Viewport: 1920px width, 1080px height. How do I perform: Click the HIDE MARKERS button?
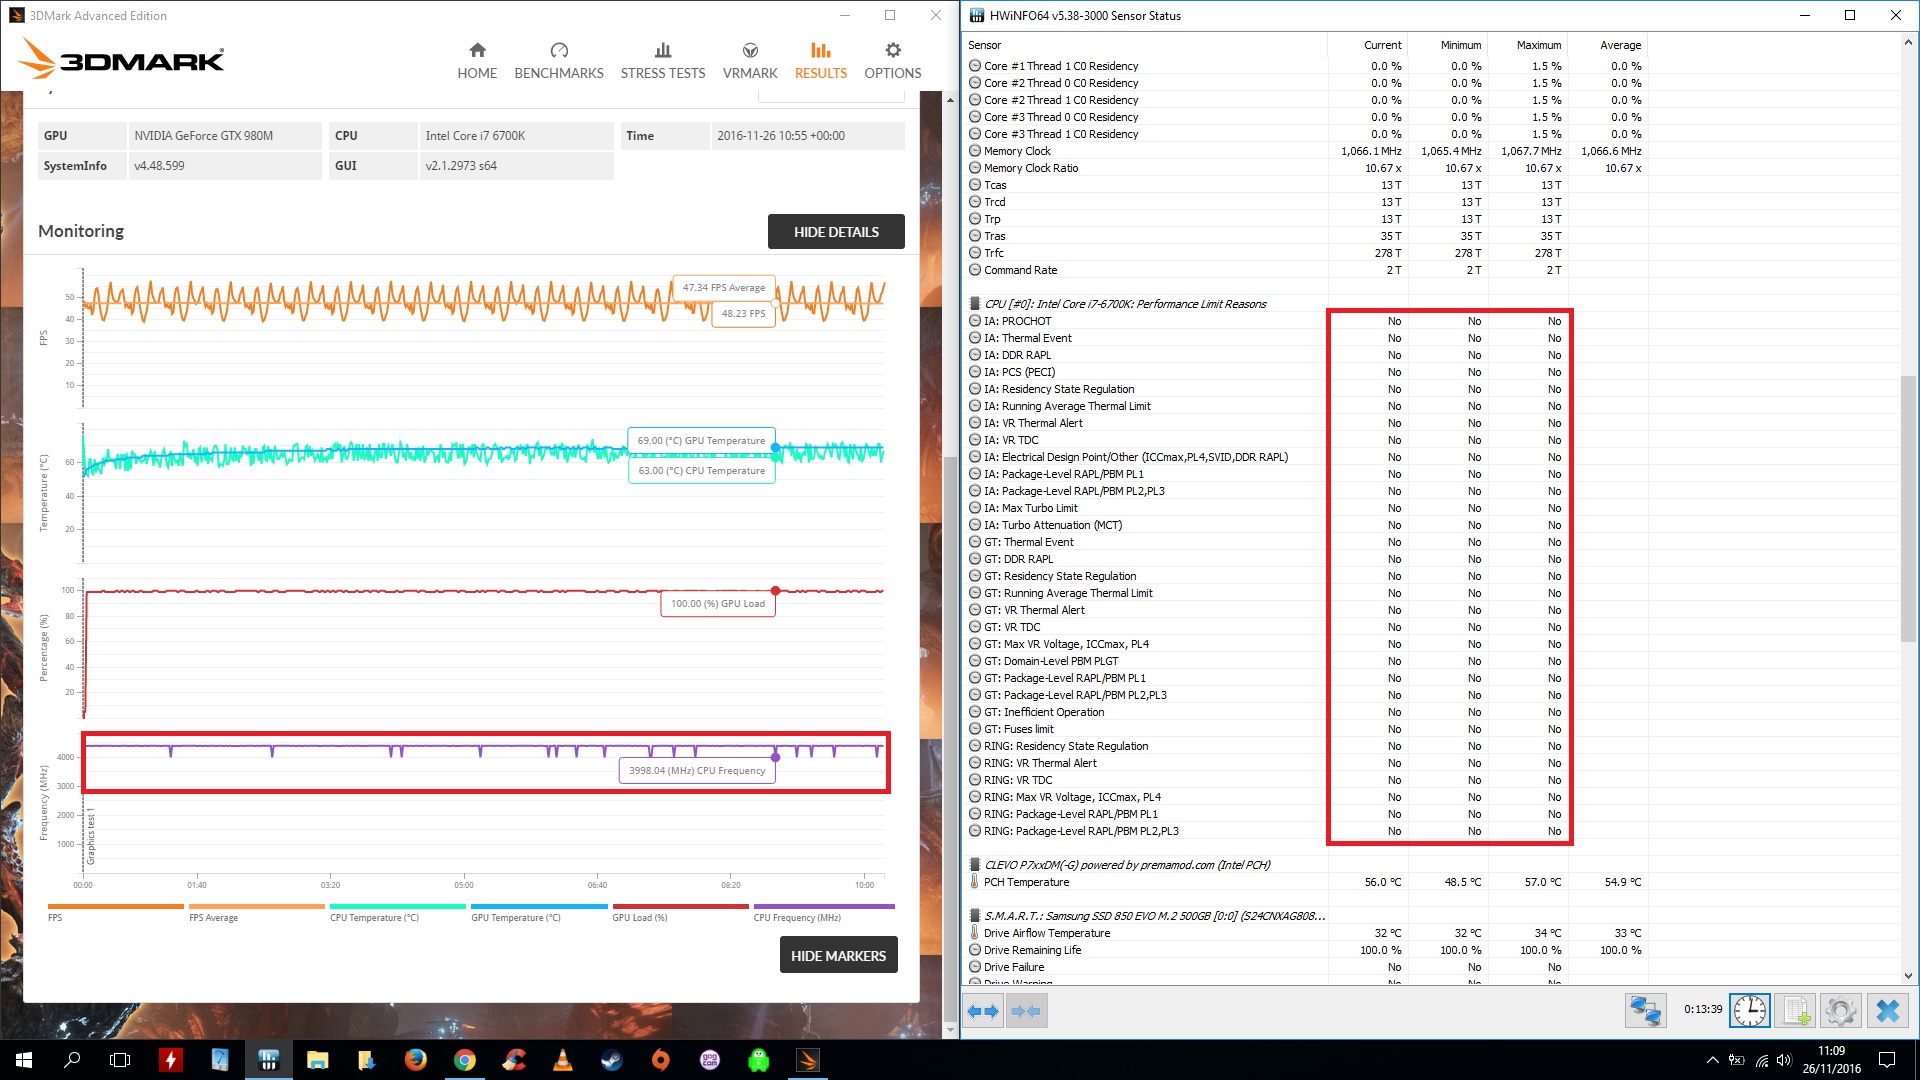(x=839, y=956)
